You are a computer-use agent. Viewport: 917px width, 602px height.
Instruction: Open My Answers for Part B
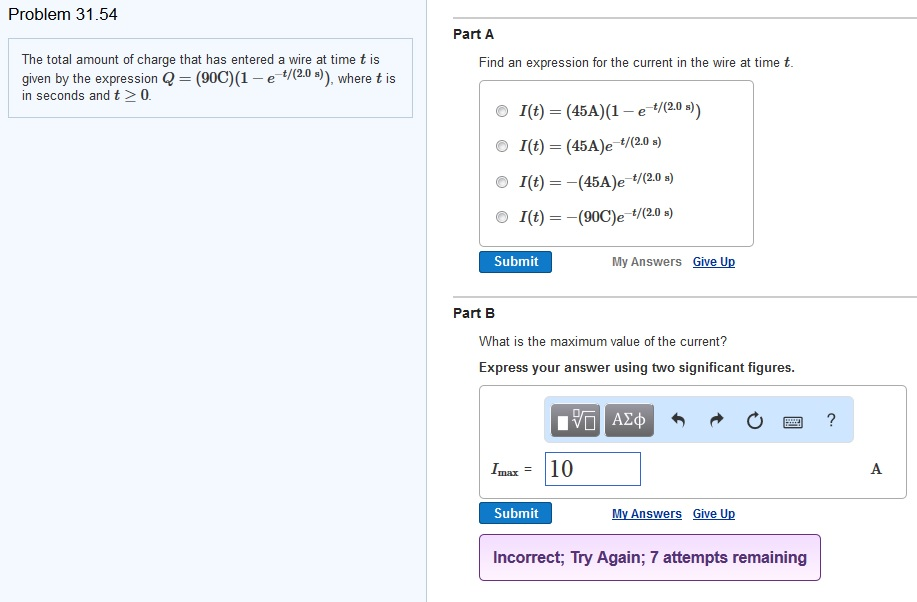pyautogui.click(x=646, y=513)
